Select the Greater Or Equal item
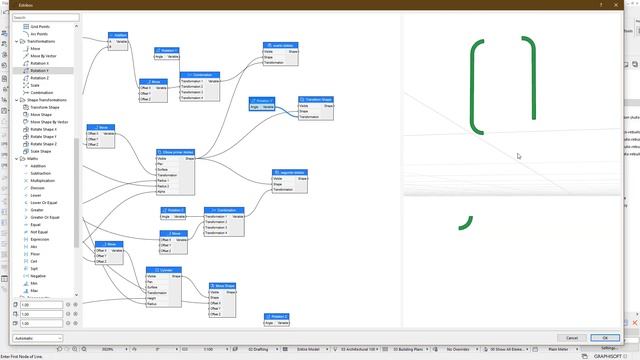This screenshot has width=640, height=360. point(45,218)
